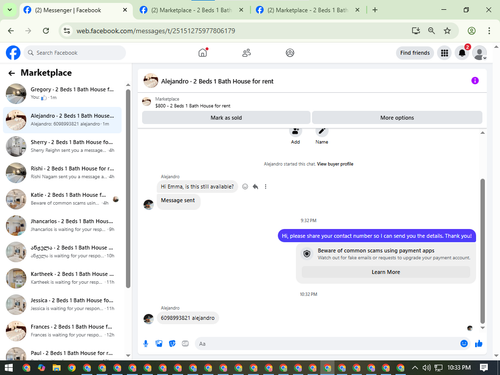Open Rishi conversation in chat list
This screenshot has width=500, height=375.
(x=62, y=172)
